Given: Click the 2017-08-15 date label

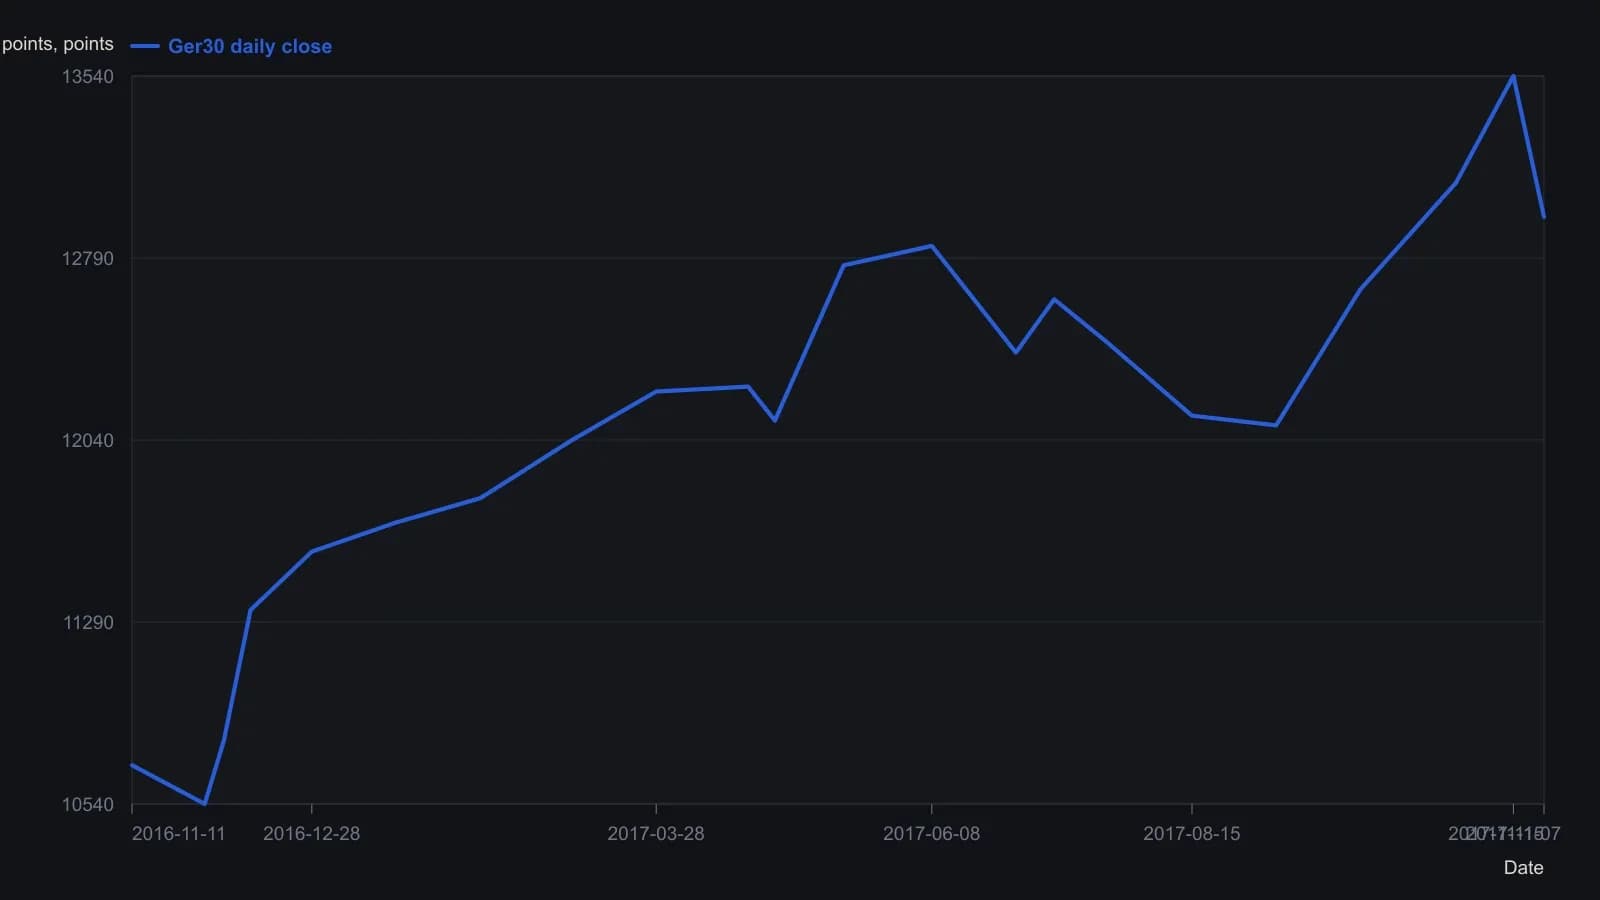Looking at the screenshot, I should pos(1191,834).
